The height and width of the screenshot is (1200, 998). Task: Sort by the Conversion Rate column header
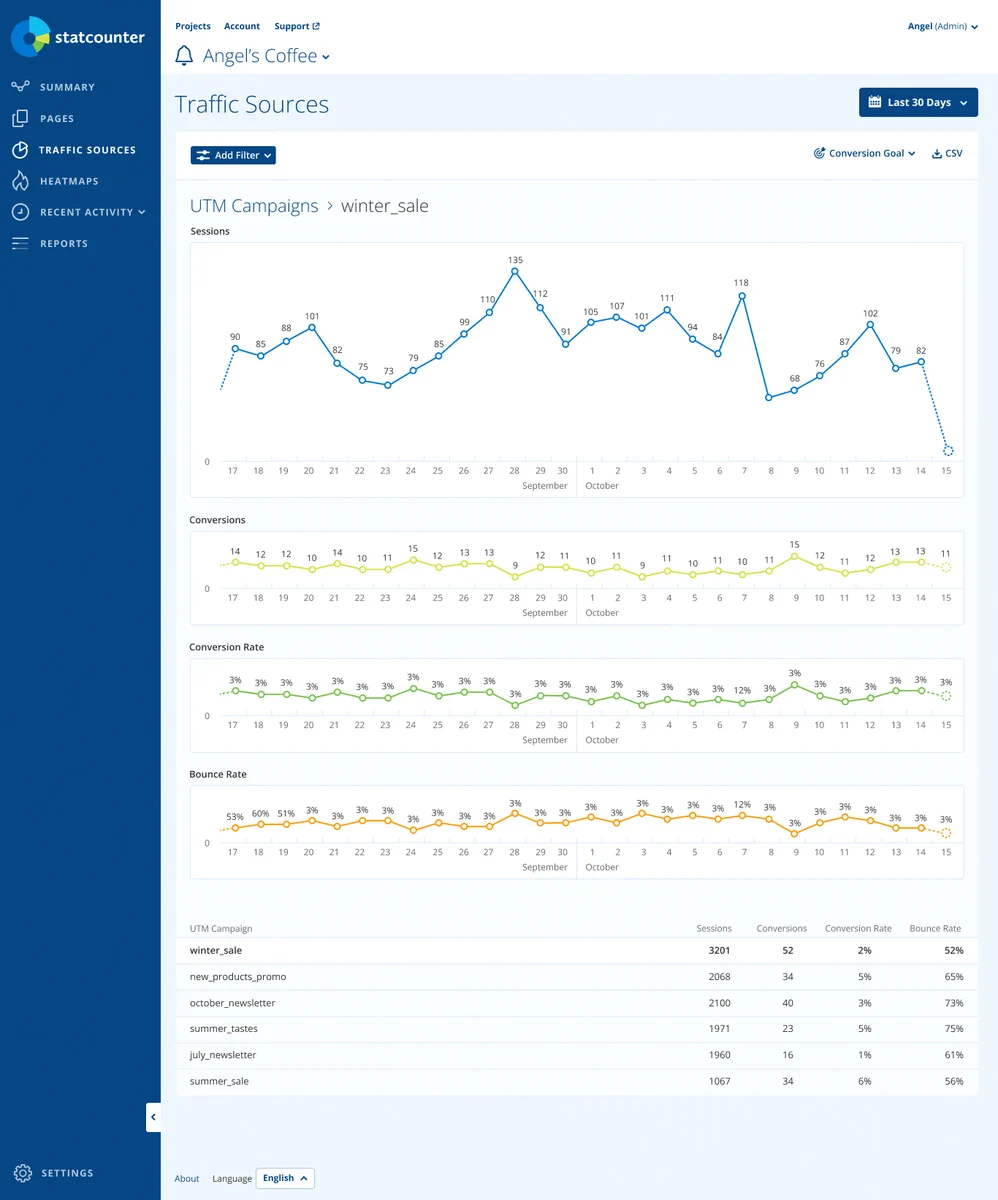click(858, 929)
